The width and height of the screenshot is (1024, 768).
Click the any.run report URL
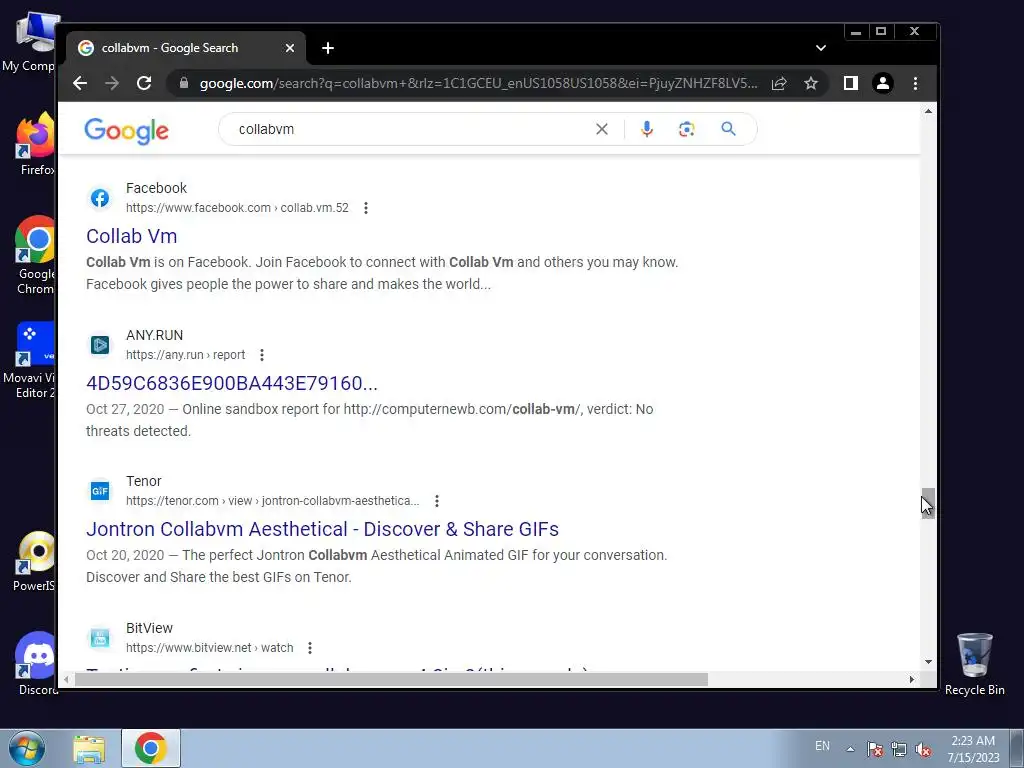(185, 355)
